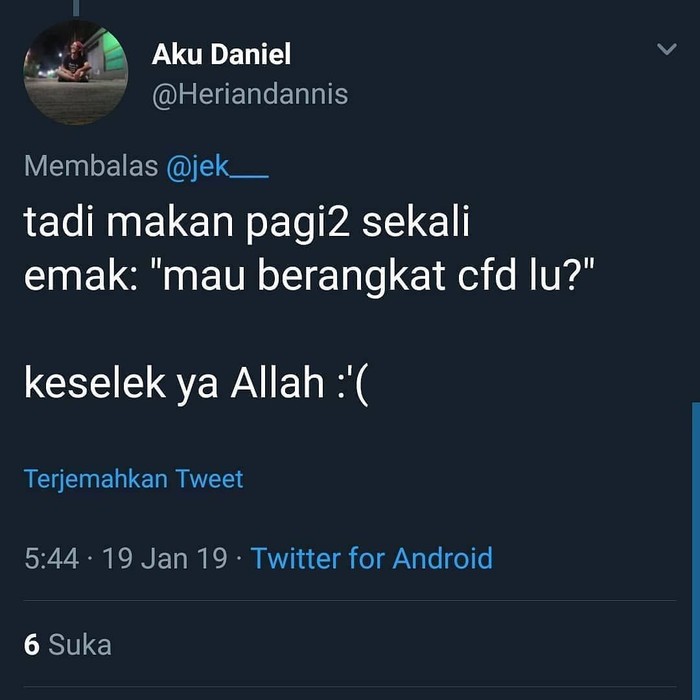Open the @Heriandannis handle

click(x=250, y=94)
